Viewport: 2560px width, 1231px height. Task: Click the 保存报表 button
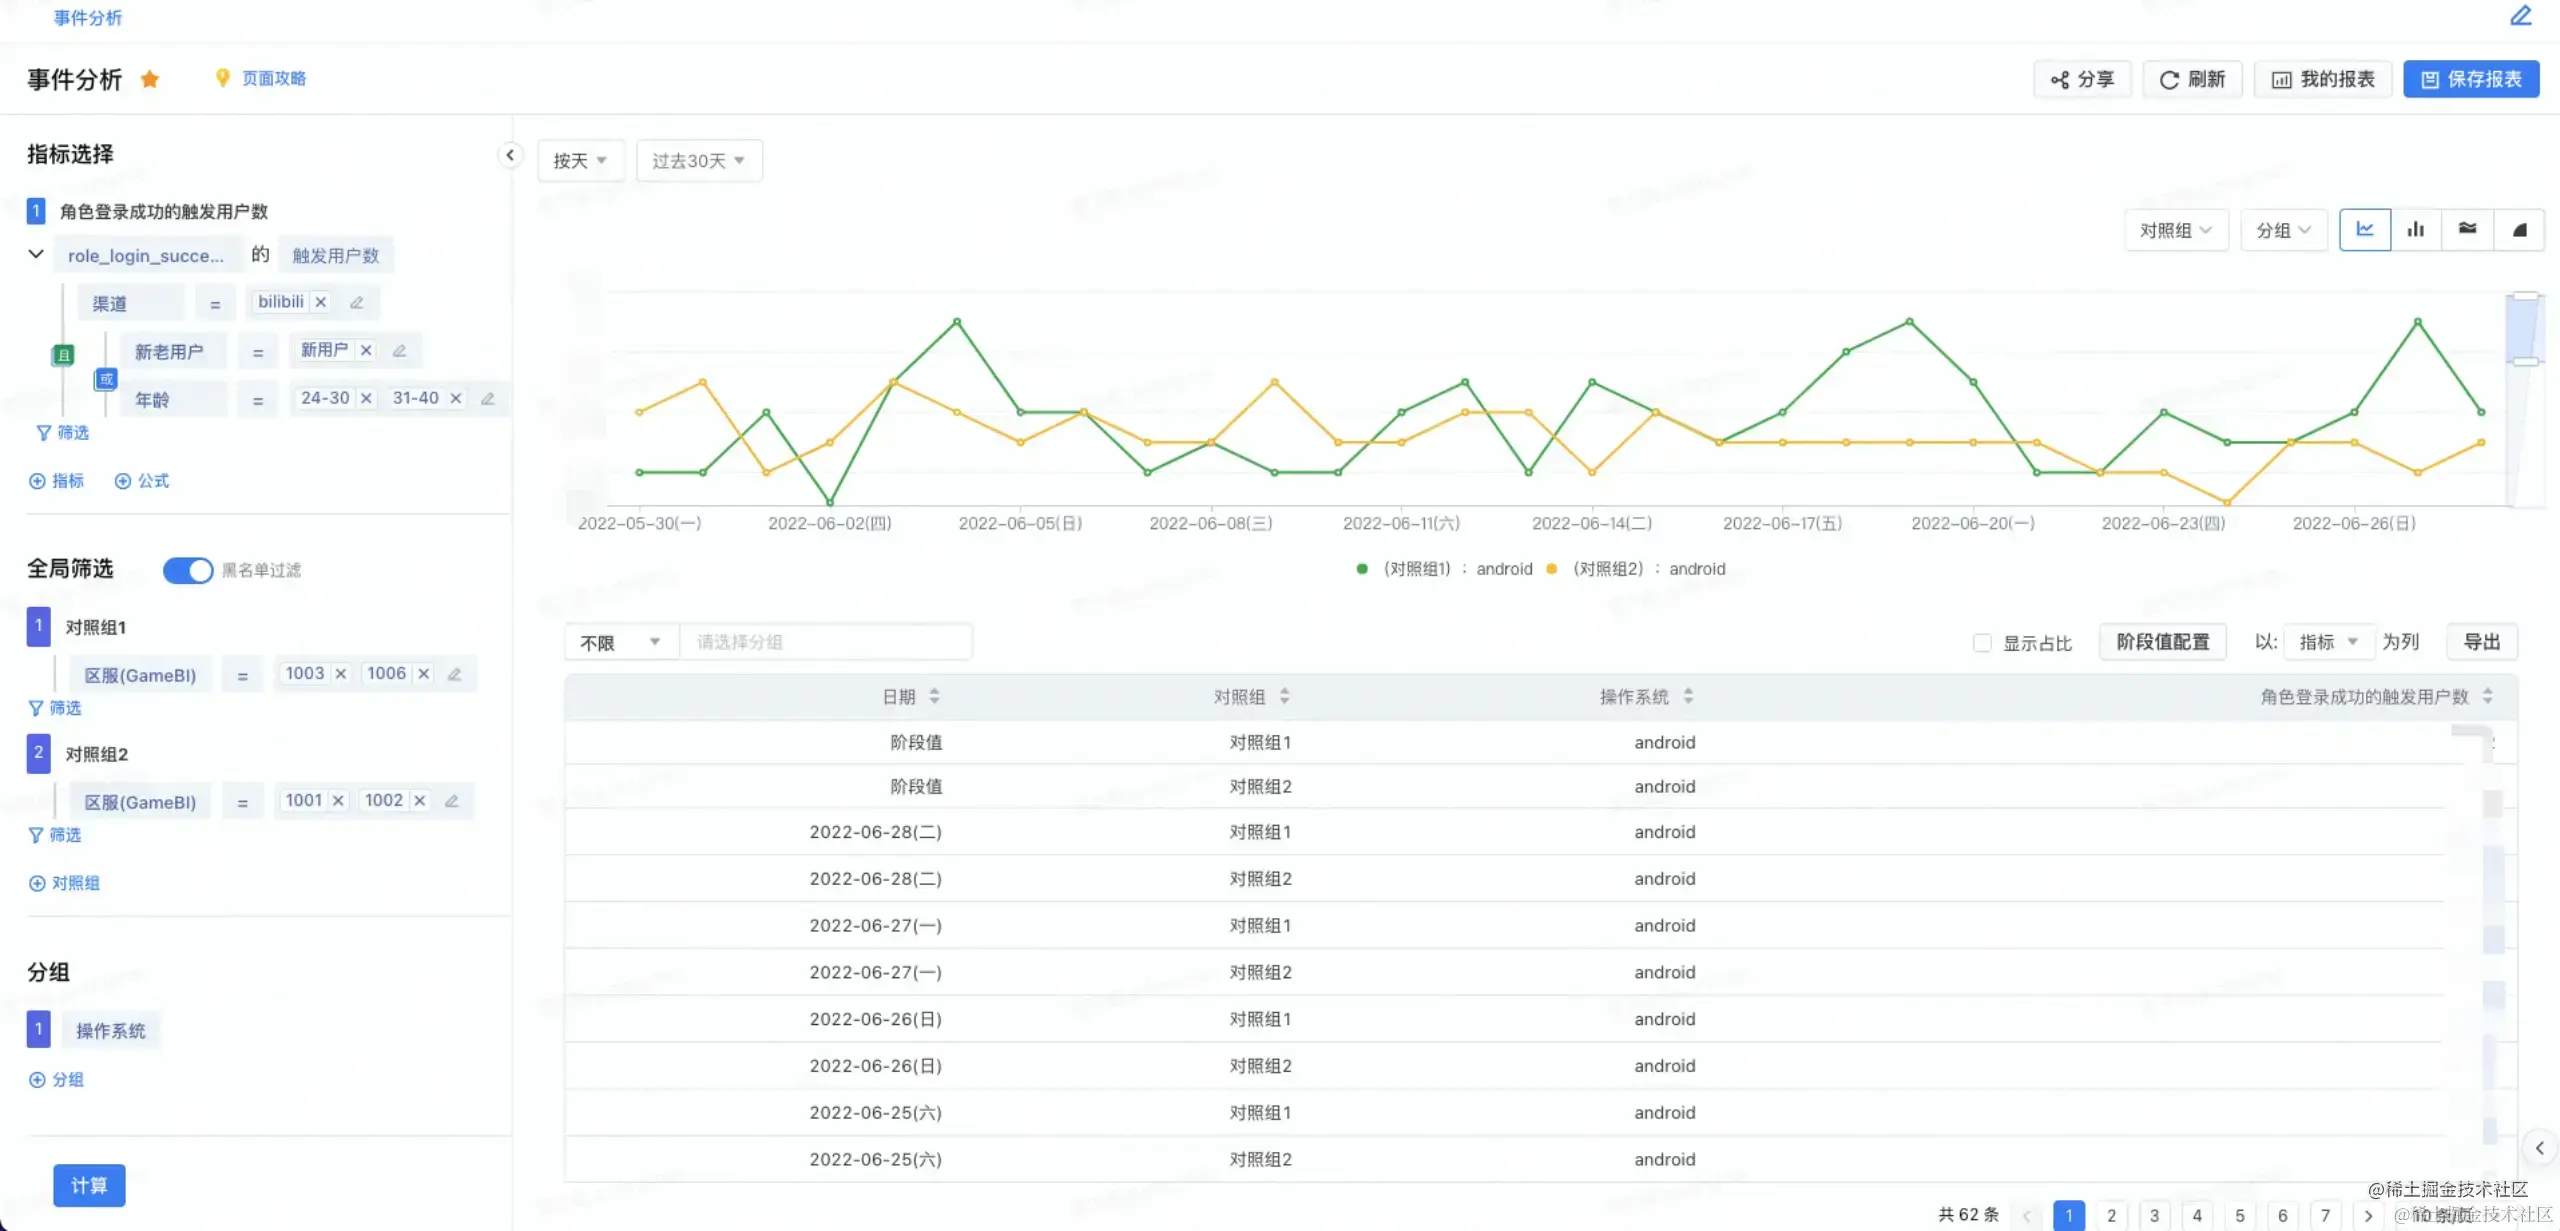(x=2471, y=79)
